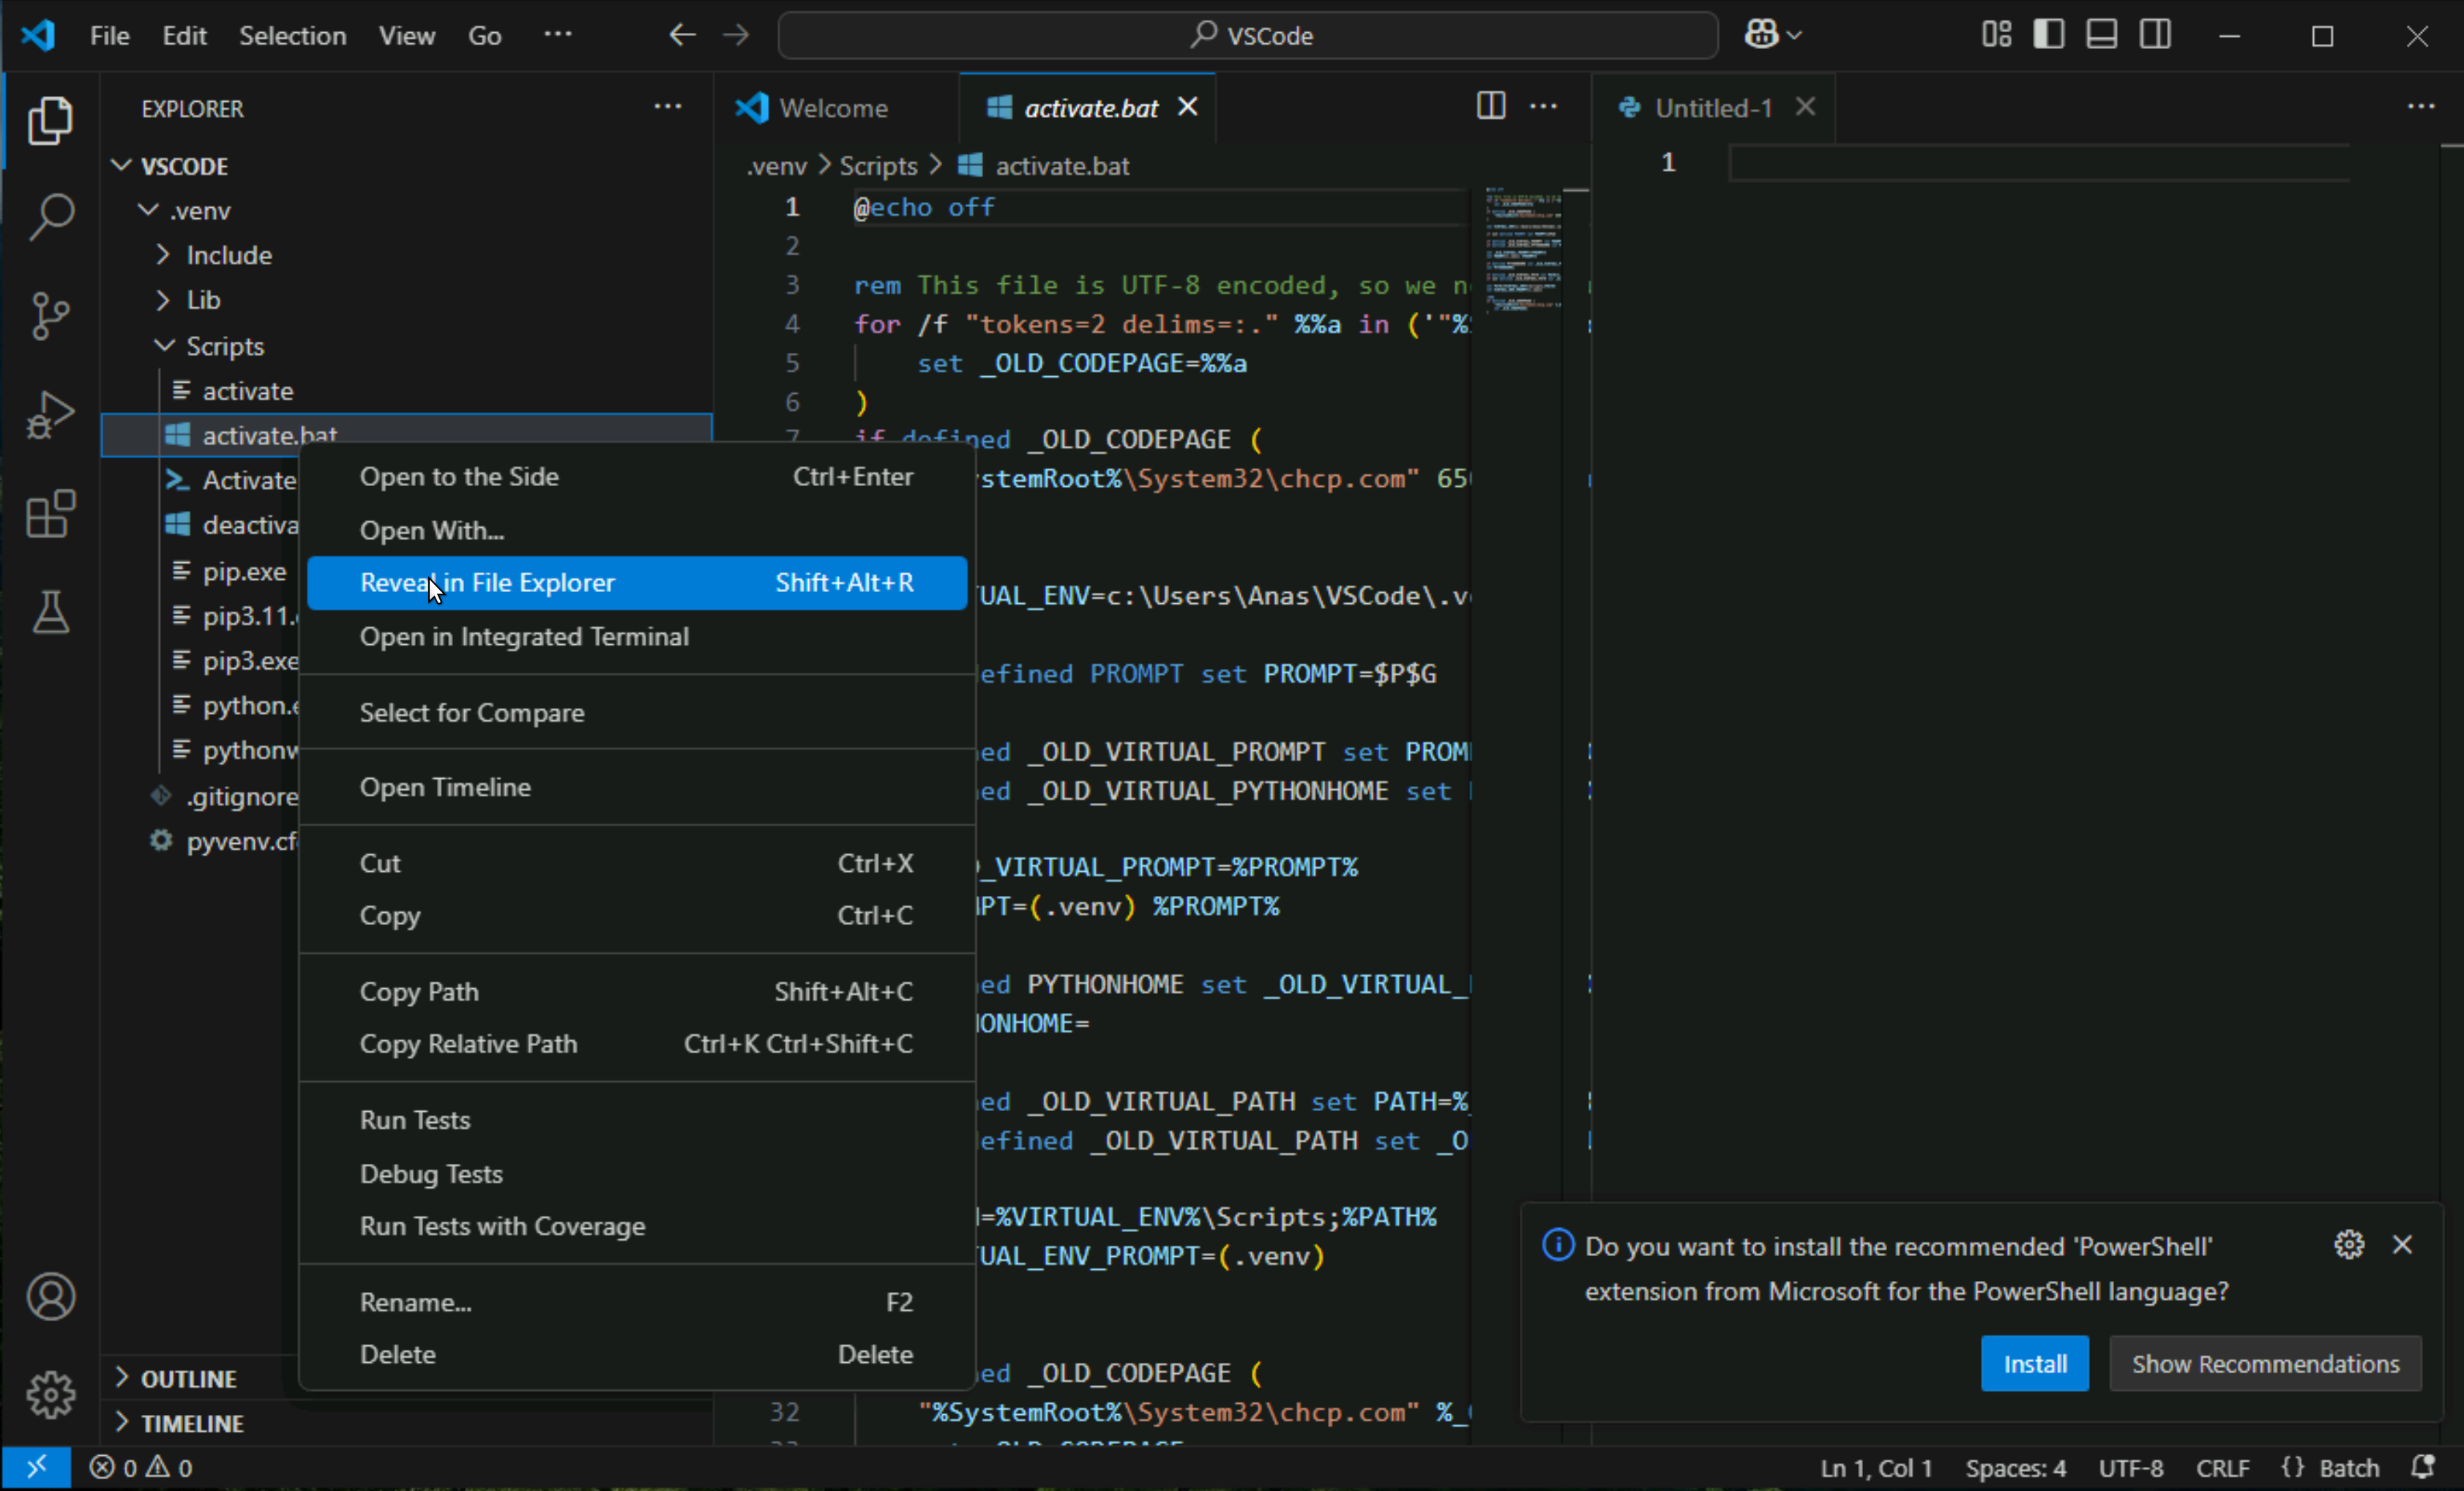Viewport: 2464px width, 1491px height.
Task: Open the Source Control view
Action: (50, 316)
